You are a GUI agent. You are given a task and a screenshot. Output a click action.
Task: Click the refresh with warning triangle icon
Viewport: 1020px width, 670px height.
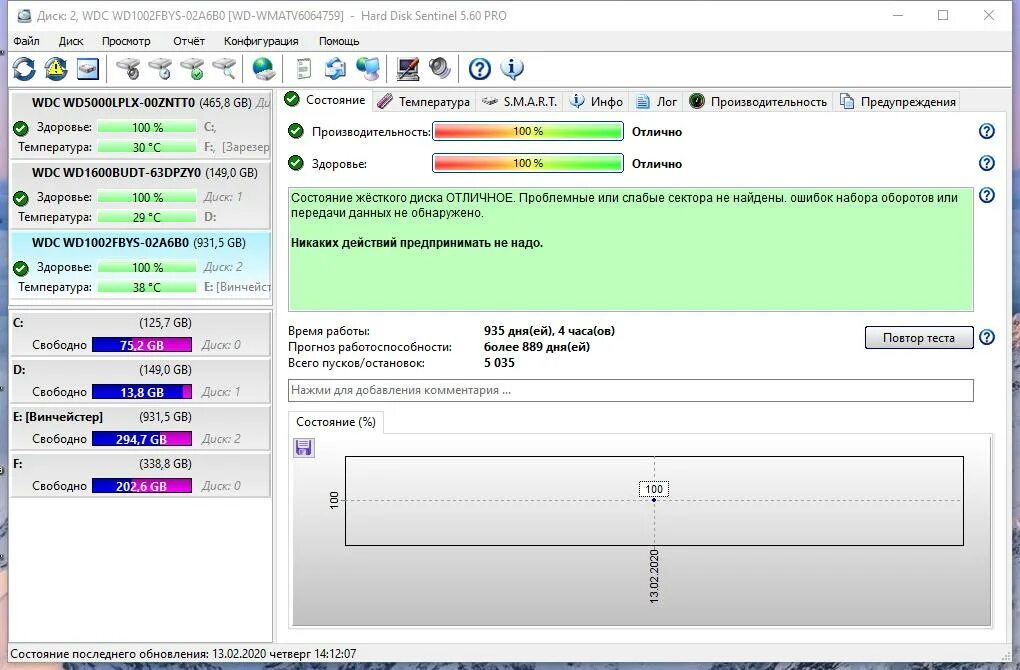coord(56,68)
